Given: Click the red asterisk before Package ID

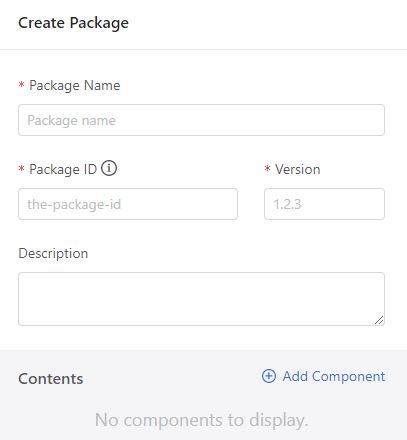Looking at the screenshot, I should [21, 169].
